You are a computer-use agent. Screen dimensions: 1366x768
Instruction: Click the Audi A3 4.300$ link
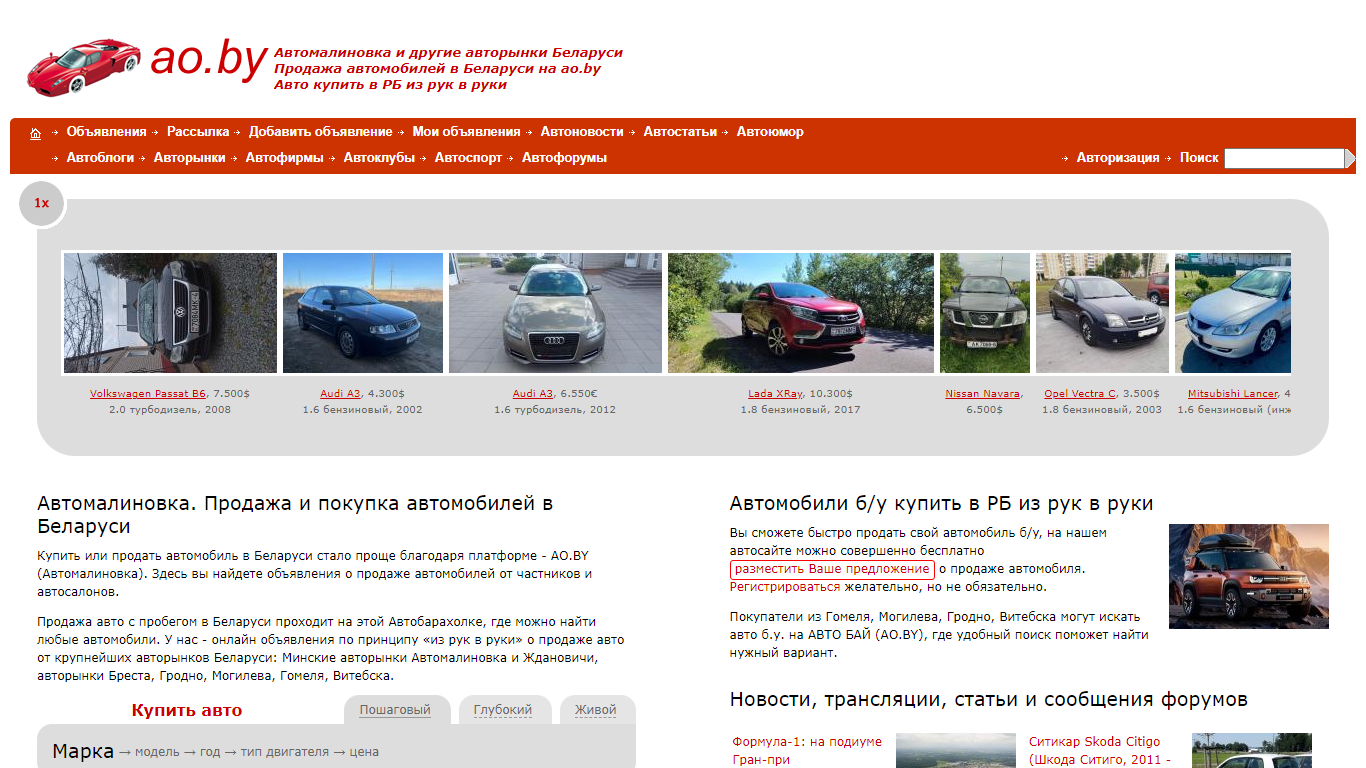click(x=339, y=394)
